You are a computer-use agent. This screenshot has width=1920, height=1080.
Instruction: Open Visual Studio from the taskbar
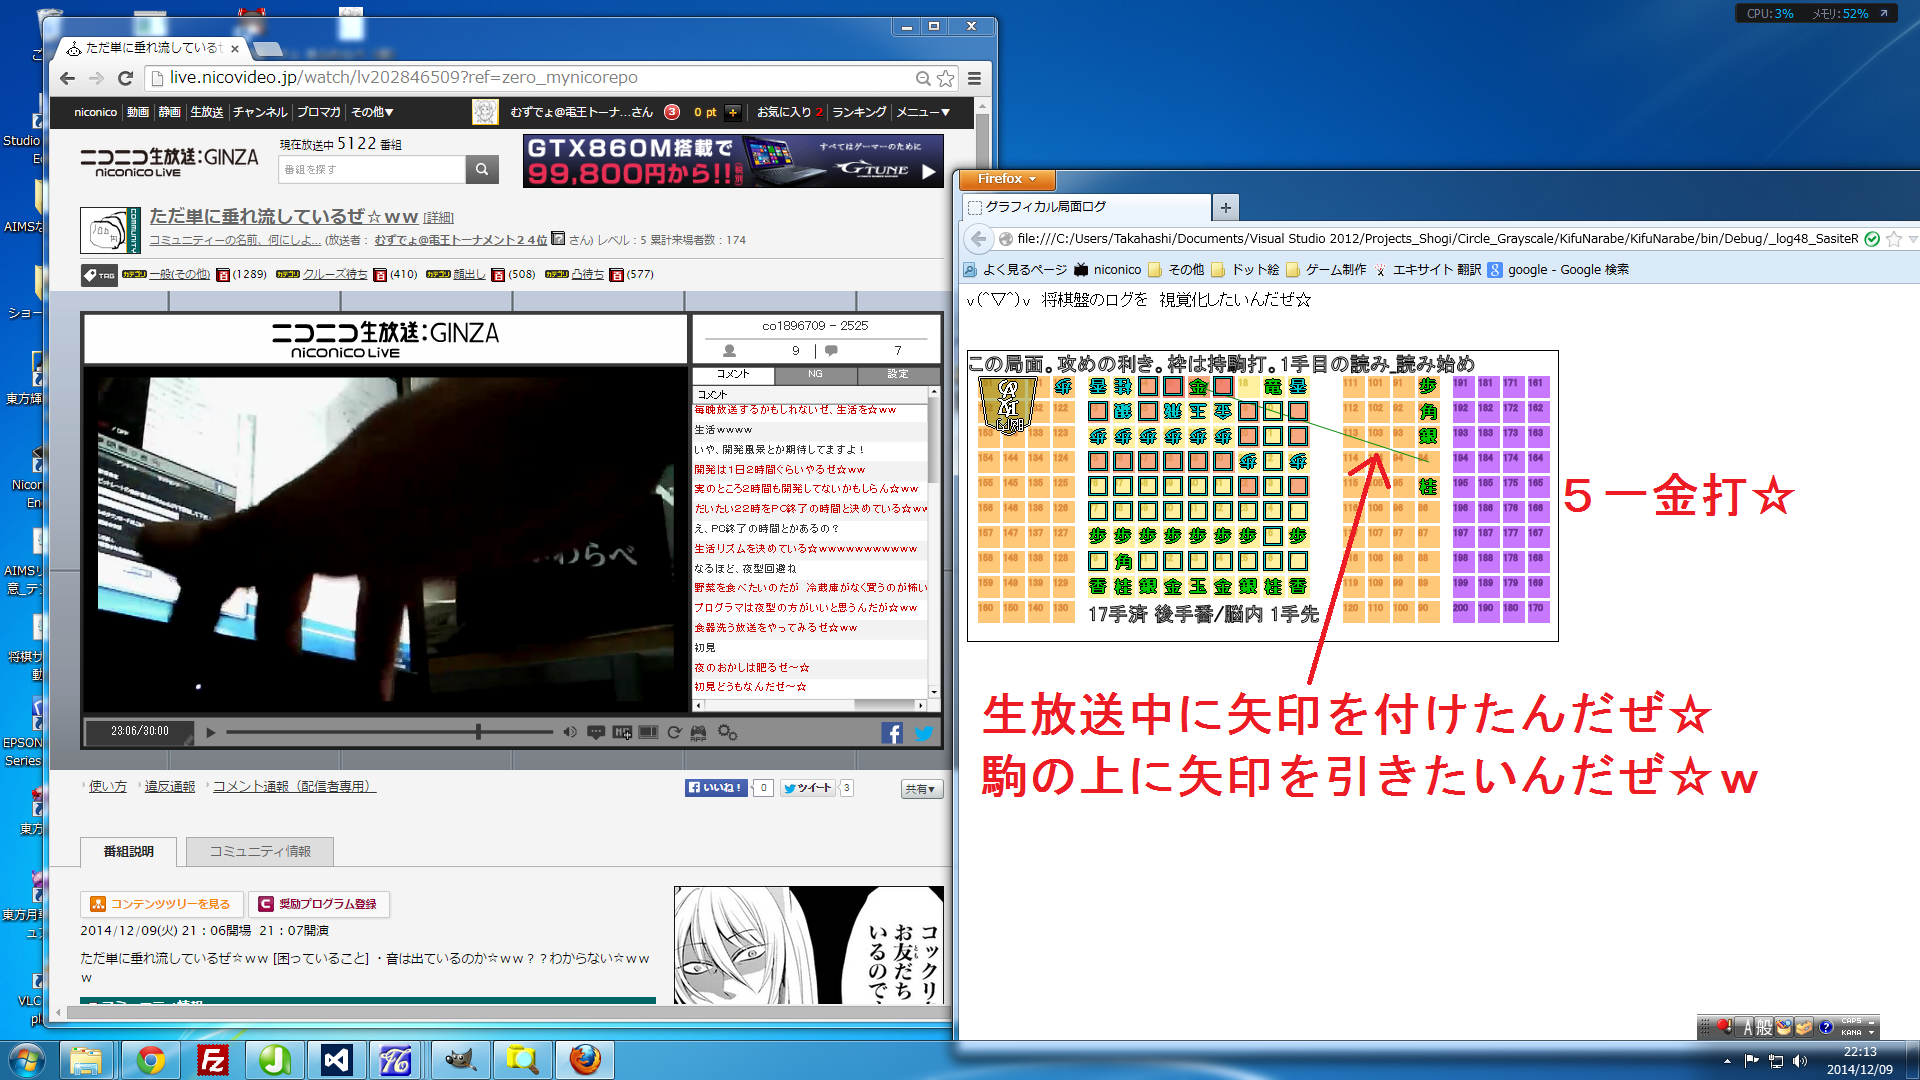coord(337,1060)
